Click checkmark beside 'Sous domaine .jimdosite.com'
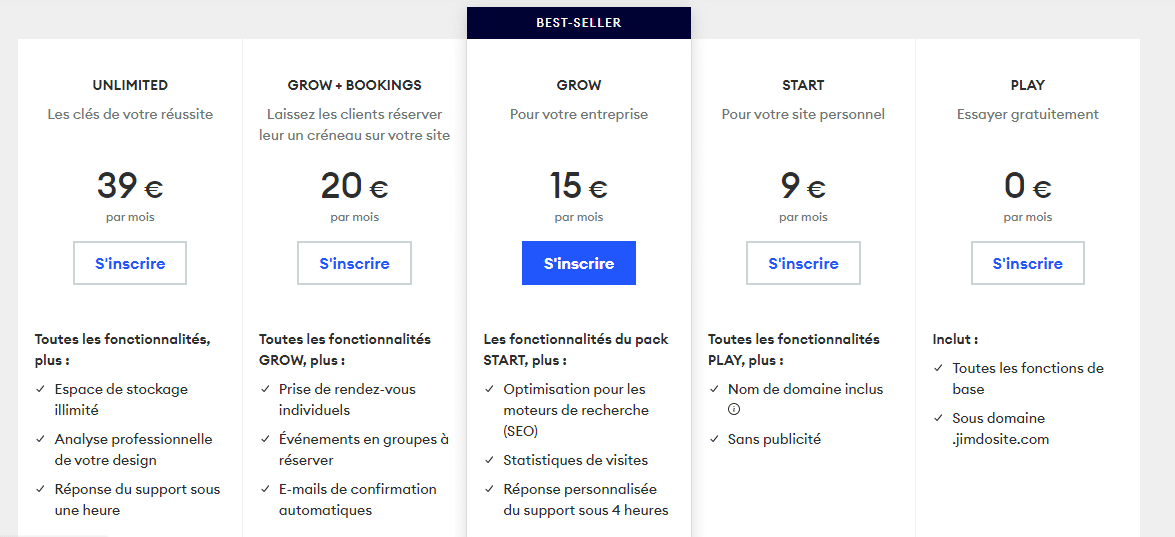 click(938, 418)
